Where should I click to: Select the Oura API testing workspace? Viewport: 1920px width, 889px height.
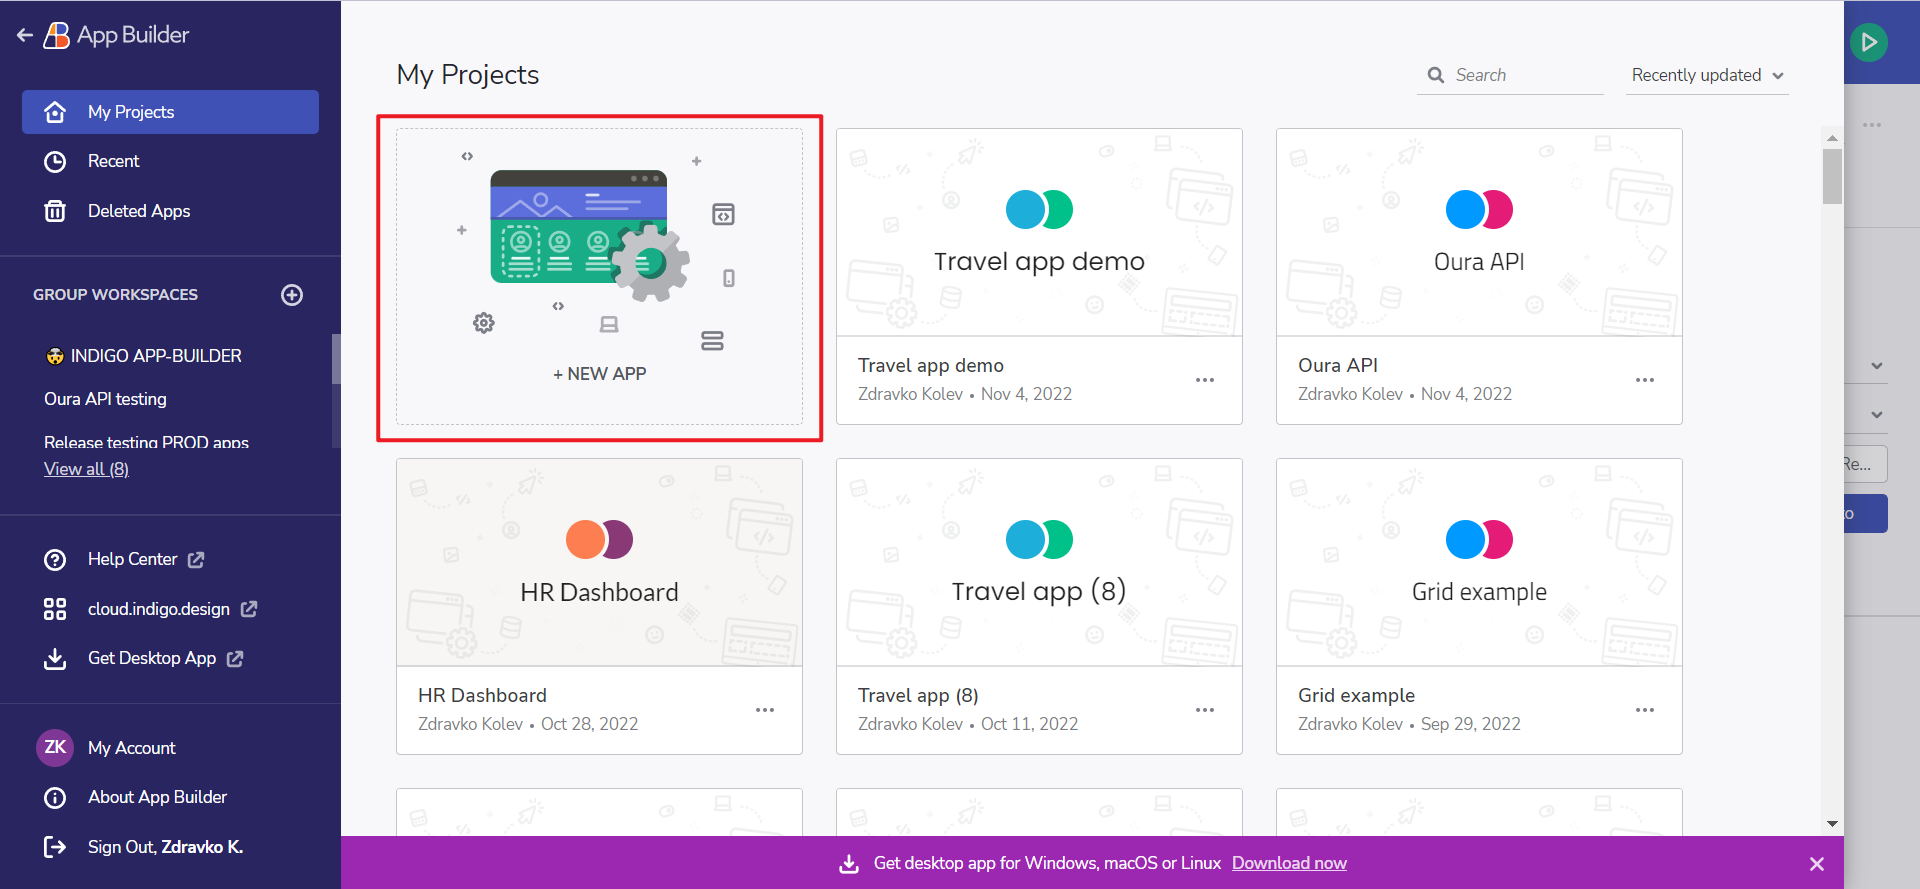click(105, 399)
